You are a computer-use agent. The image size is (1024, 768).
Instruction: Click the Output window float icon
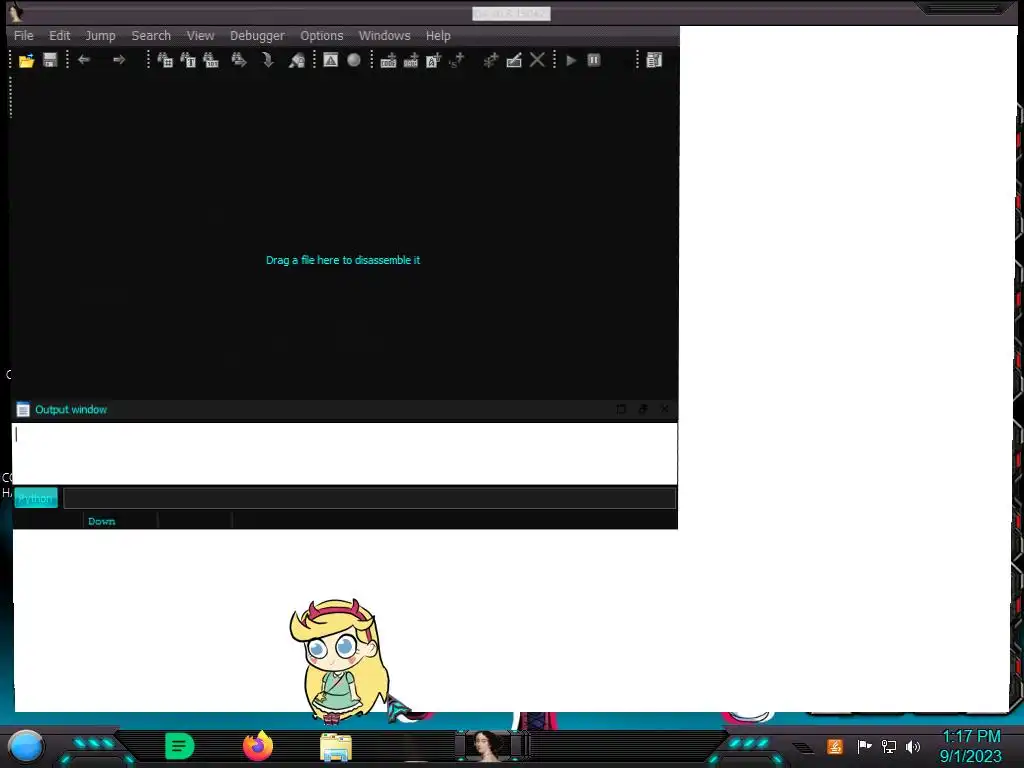tap(643, 409)
